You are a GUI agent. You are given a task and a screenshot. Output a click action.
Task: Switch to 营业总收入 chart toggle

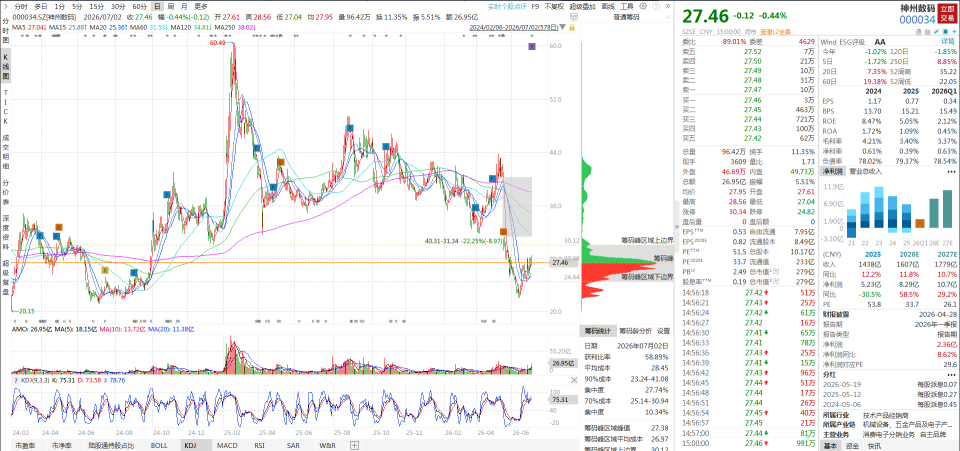tap(865, 171)
